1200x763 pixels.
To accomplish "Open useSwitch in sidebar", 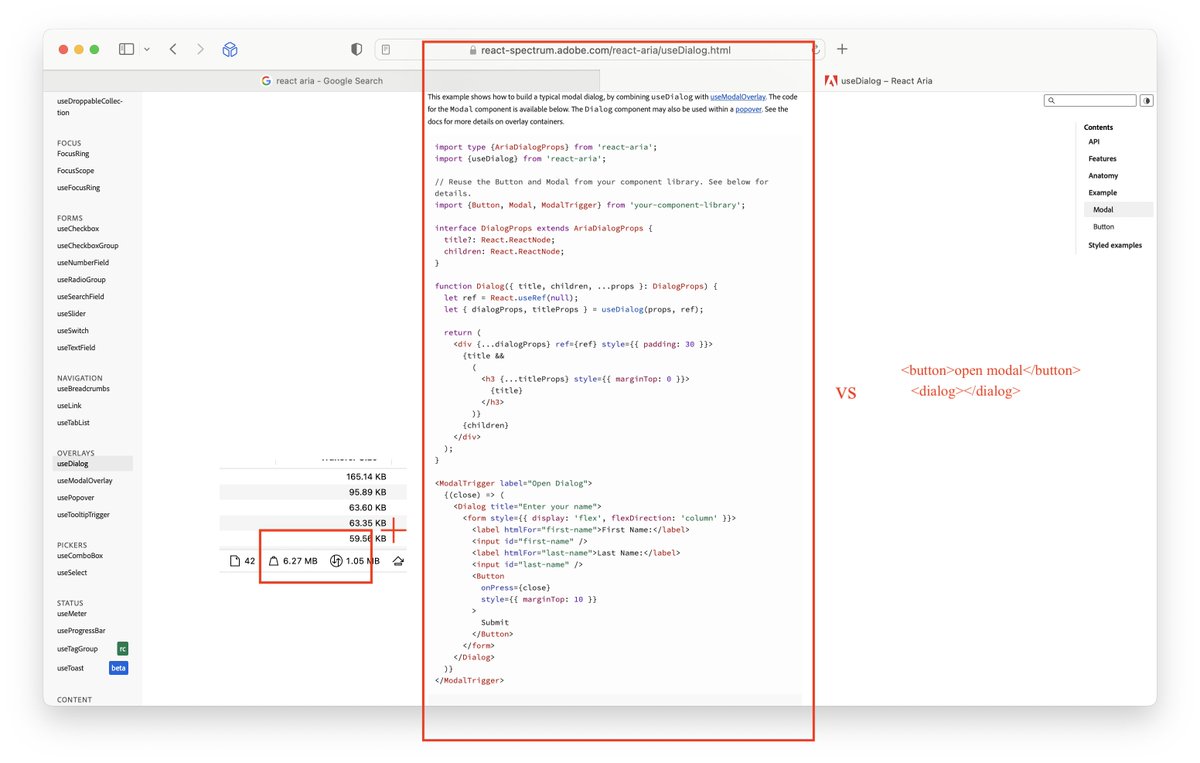I will (x=73, y=331).
